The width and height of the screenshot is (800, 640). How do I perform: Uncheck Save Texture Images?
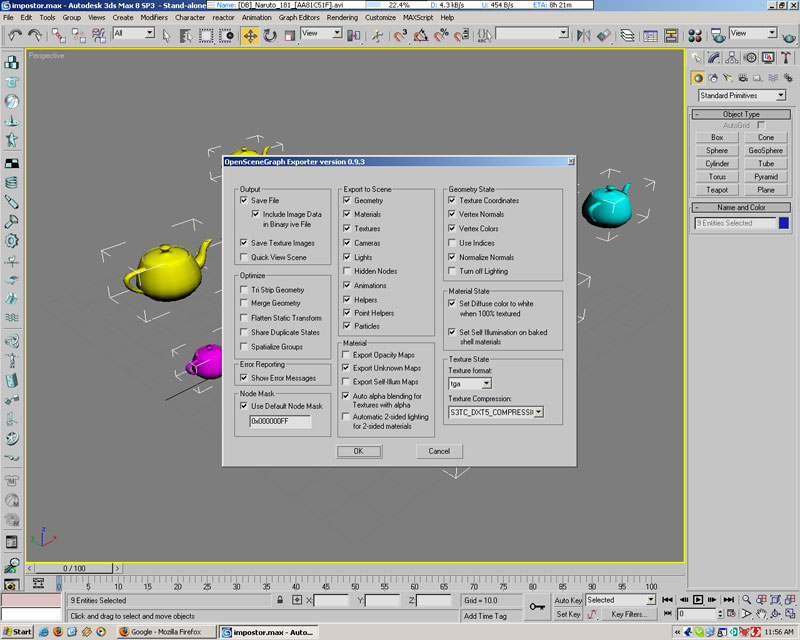pyautogui.click(x=245, y=243)
